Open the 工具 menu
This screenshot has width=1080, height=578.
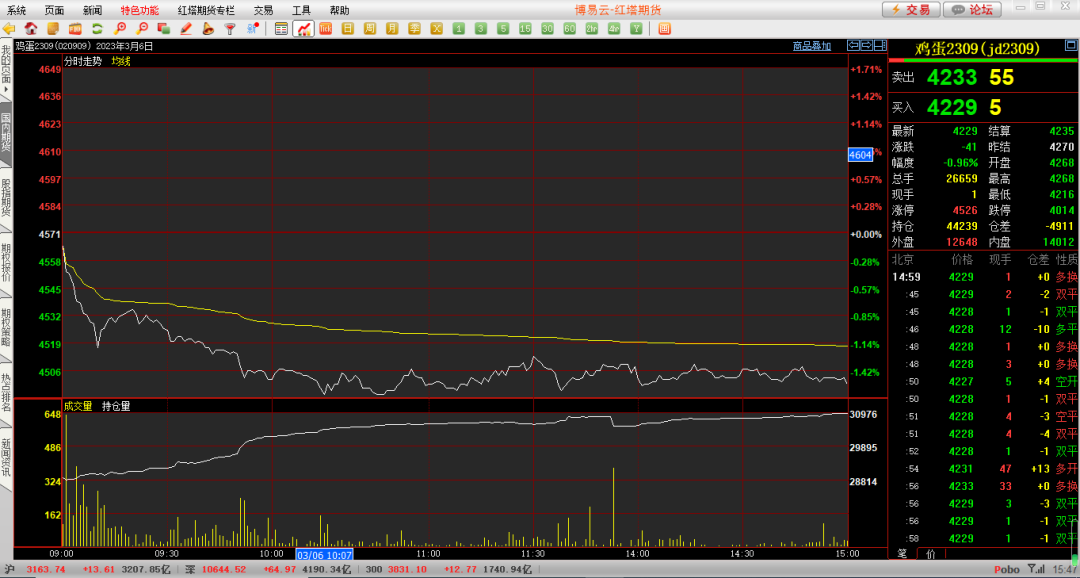click(301, 10)
